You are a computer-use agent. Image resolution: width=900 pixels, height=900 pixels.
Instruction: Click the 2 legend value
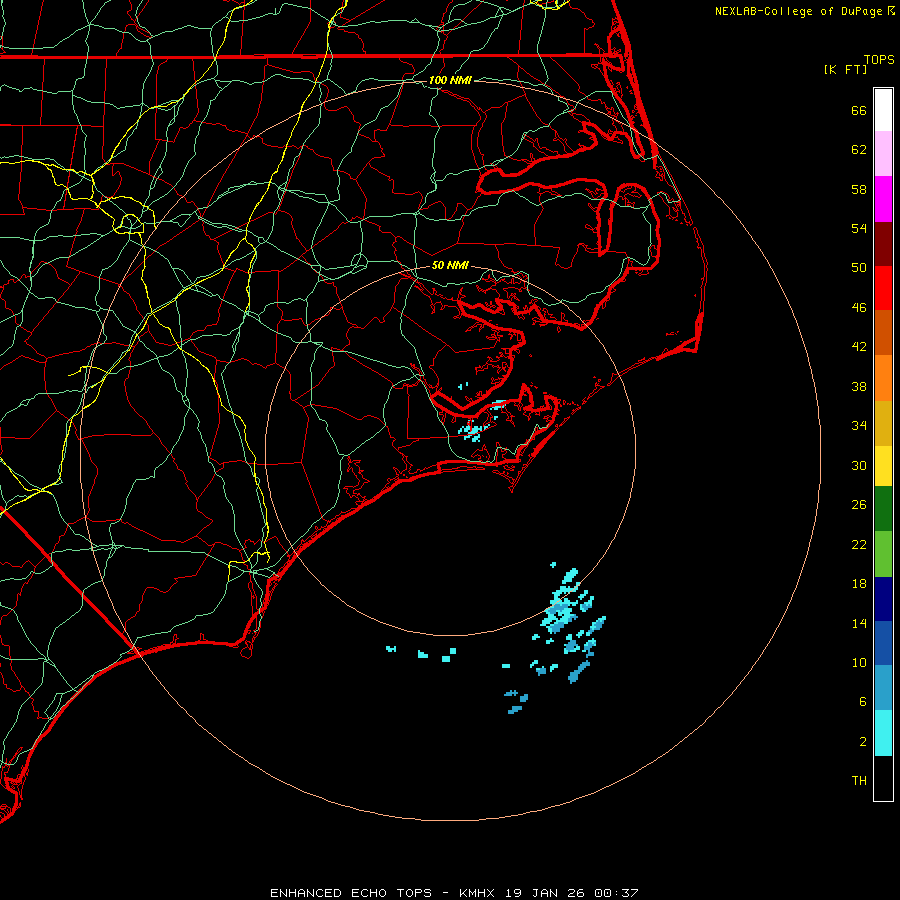(863, 742)
